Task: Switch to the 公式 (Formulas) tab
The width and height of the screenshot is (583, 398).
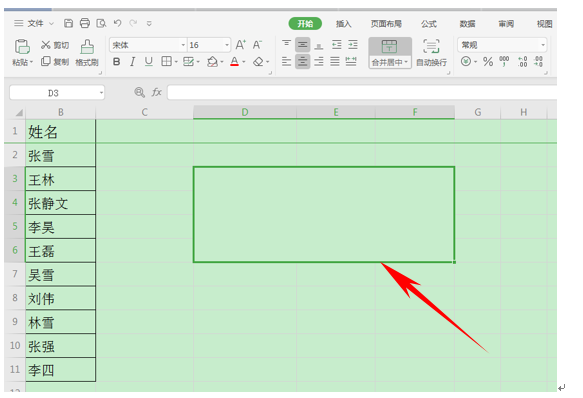Action: 429,24
